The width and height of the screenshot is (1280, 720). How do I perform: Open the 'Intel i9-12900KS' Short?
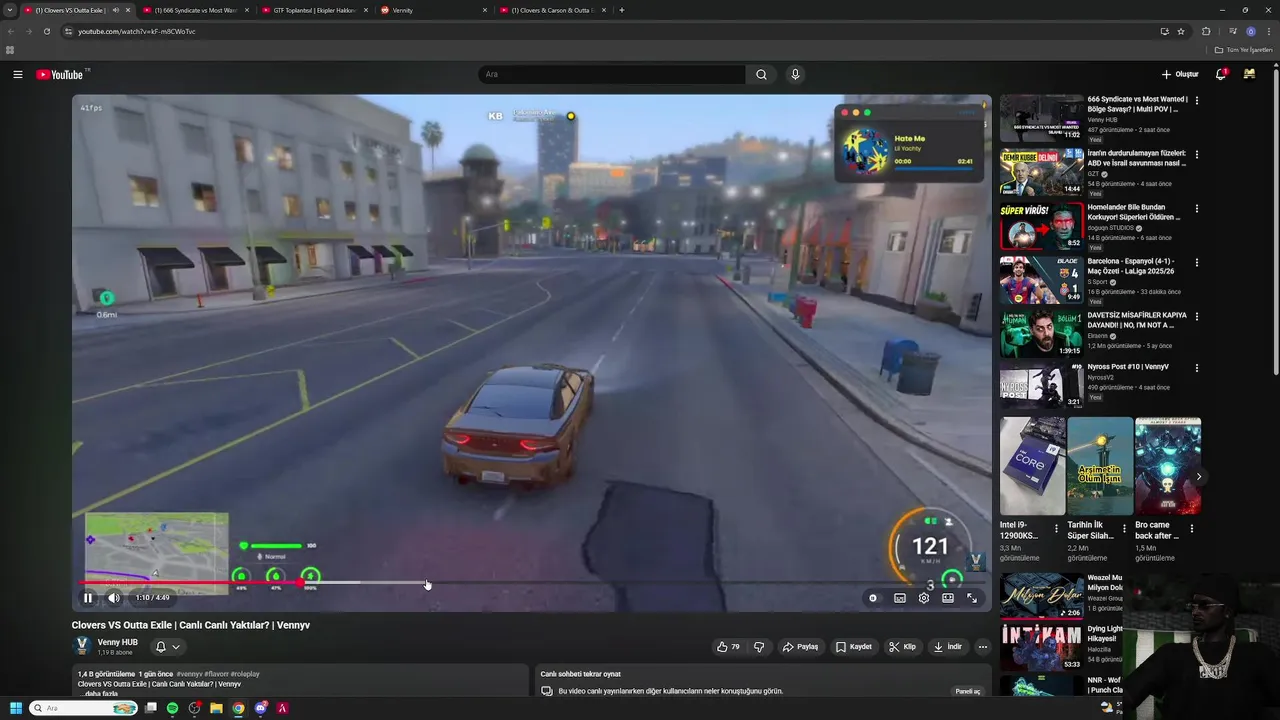click(x=1032, y=466)
